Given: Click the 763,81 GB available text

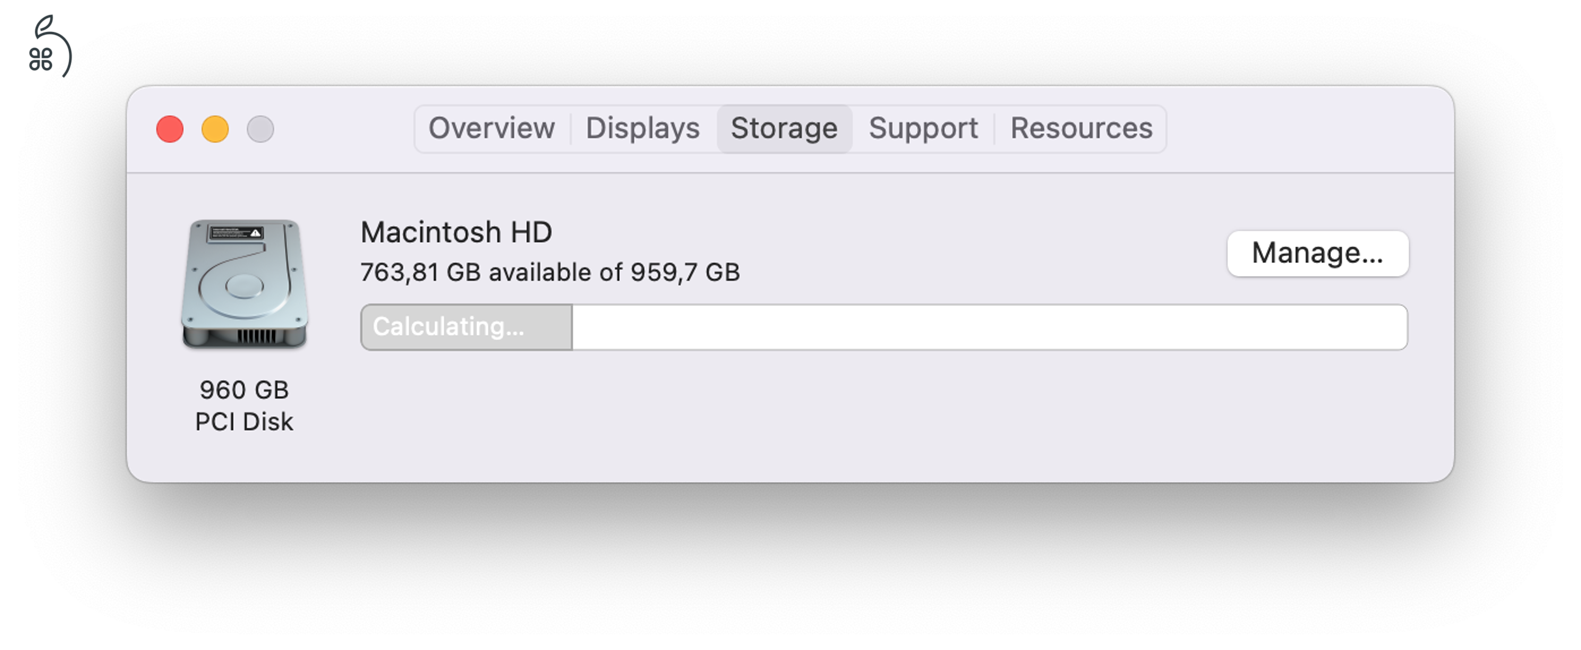Looking at the screenshot, I should click(550, 272).
